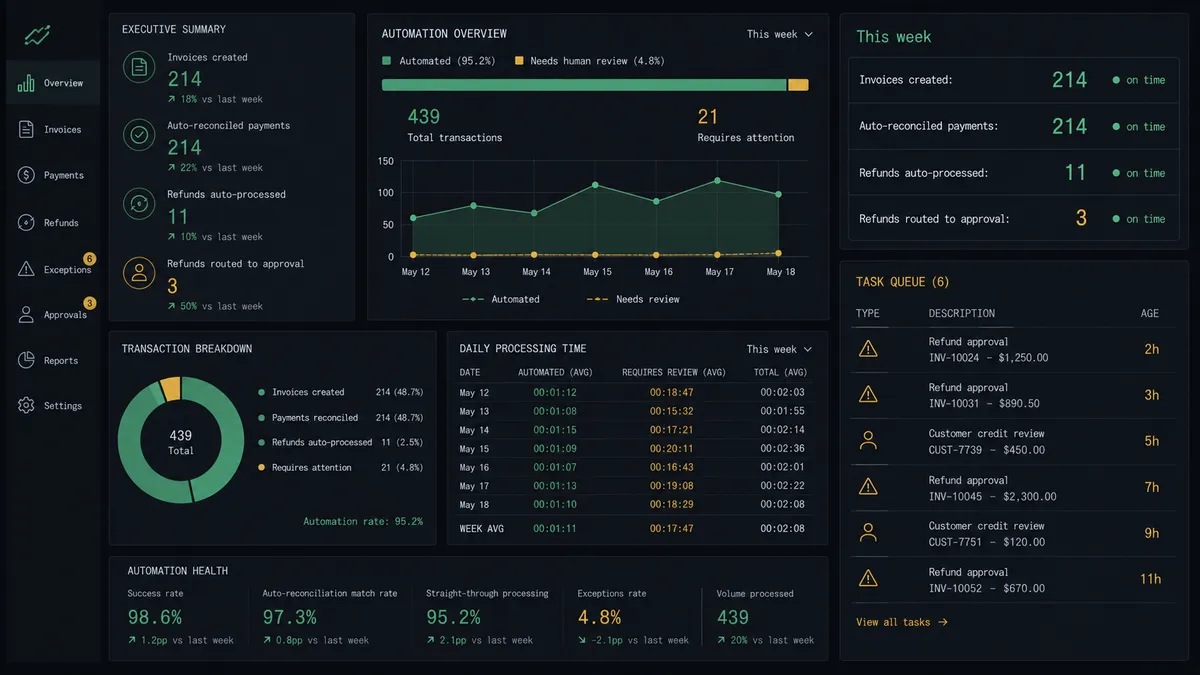Click the Automation rate: 95.2% text

(363, 521)
